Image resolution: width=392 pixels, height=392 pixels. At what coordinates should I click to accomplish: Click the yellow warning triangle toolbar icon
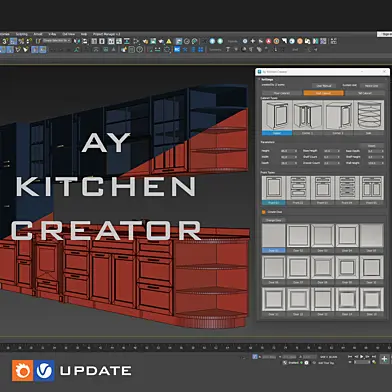(169, 41)
